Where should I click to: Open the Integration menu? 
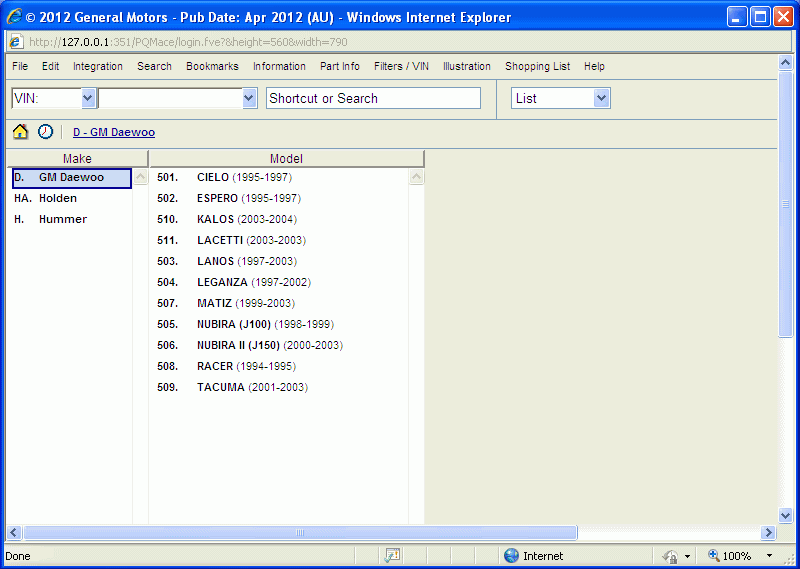[x=98, y=66]
